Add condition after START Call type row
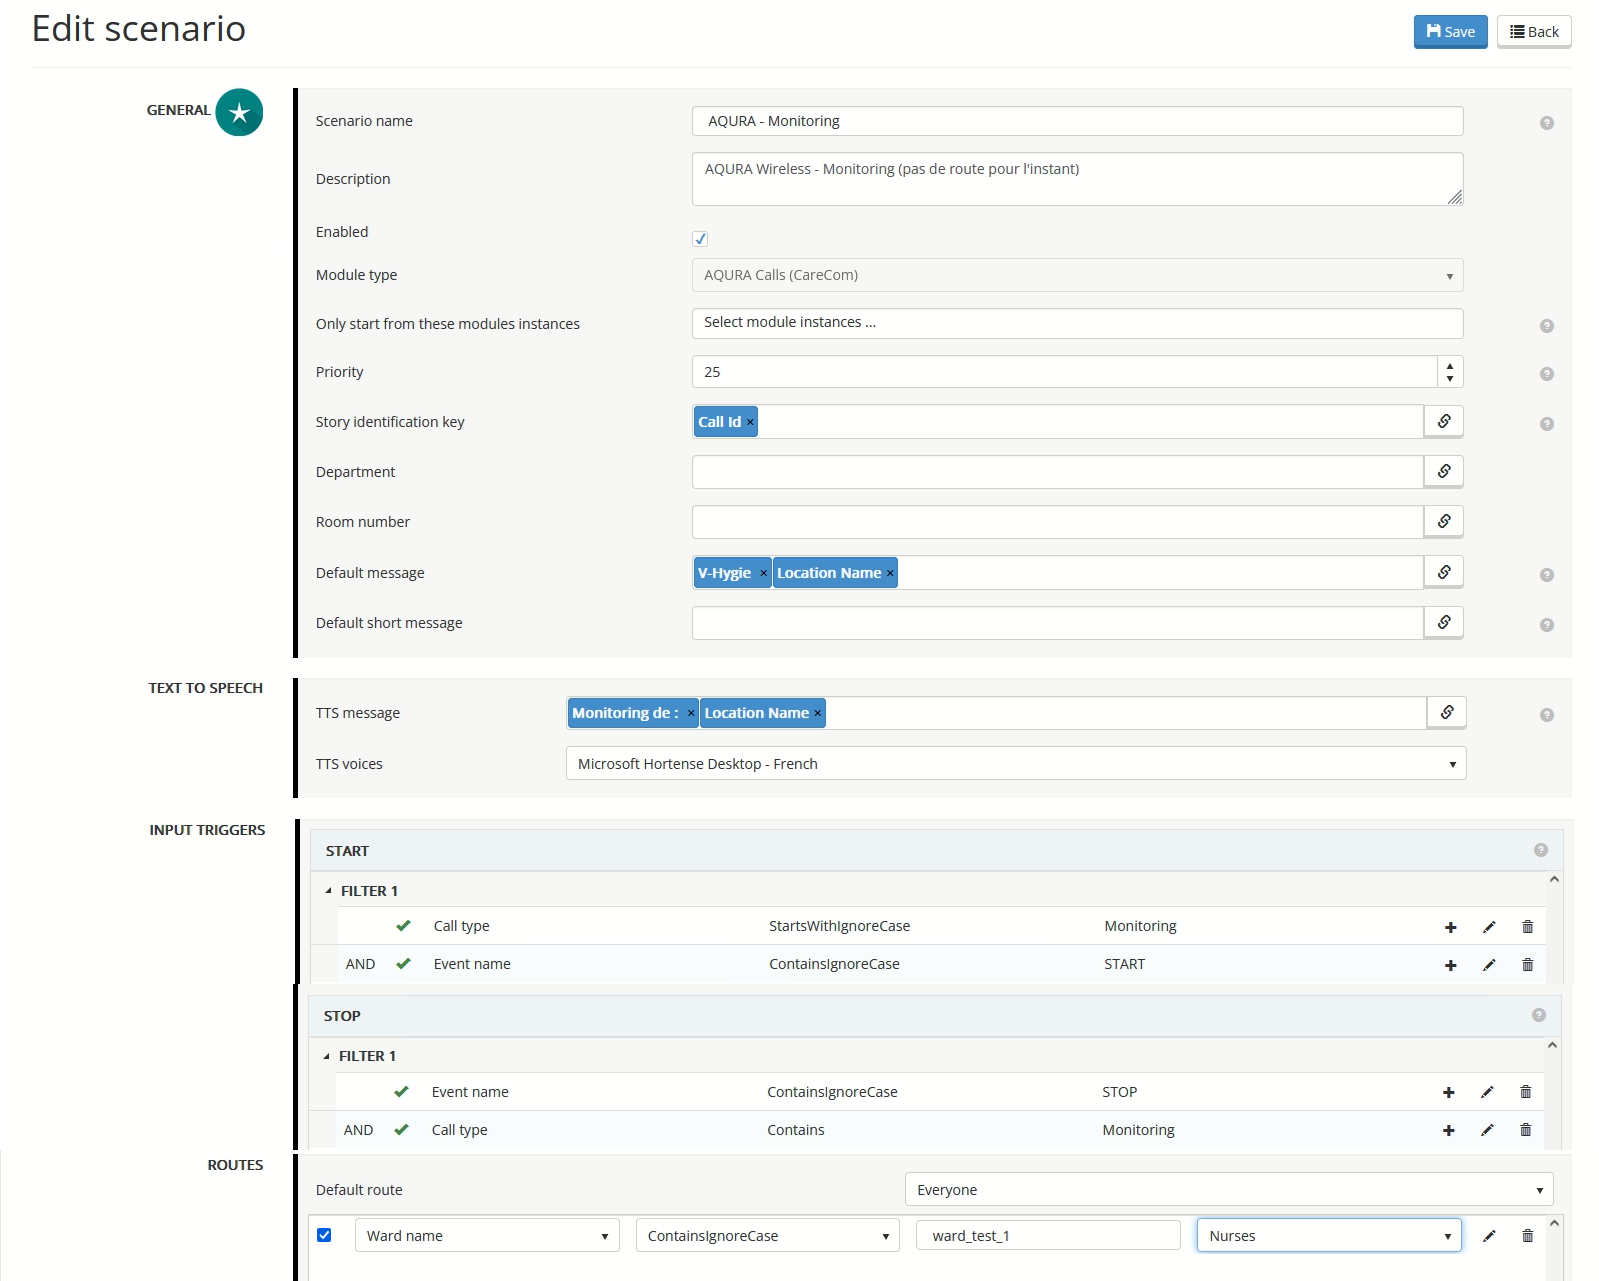 (1451, 927)
